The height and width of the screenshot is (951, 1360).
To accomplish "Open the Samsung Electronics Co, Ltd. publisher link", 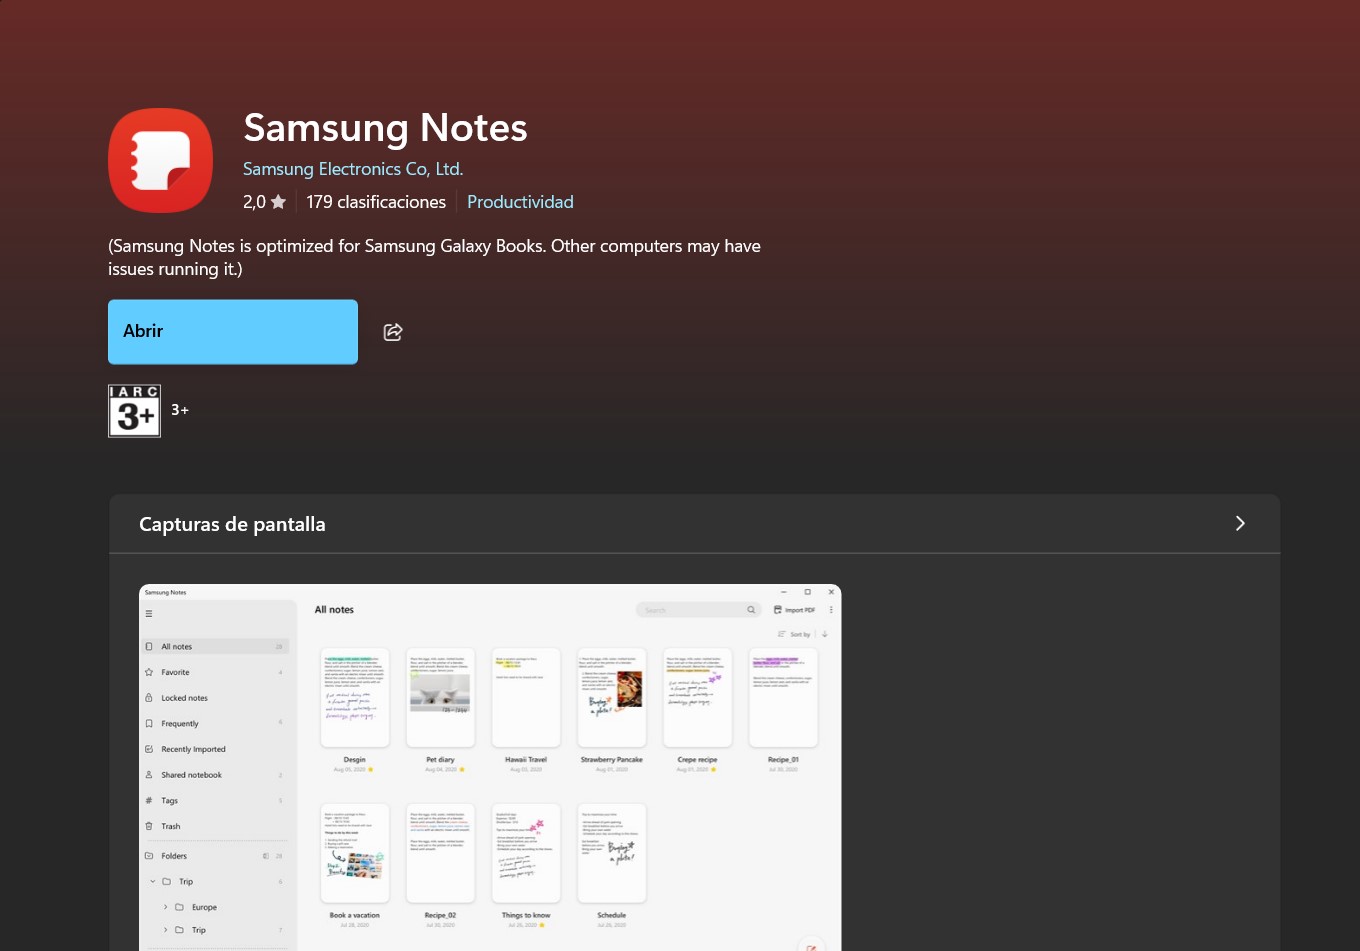I will tap(353, 169).
